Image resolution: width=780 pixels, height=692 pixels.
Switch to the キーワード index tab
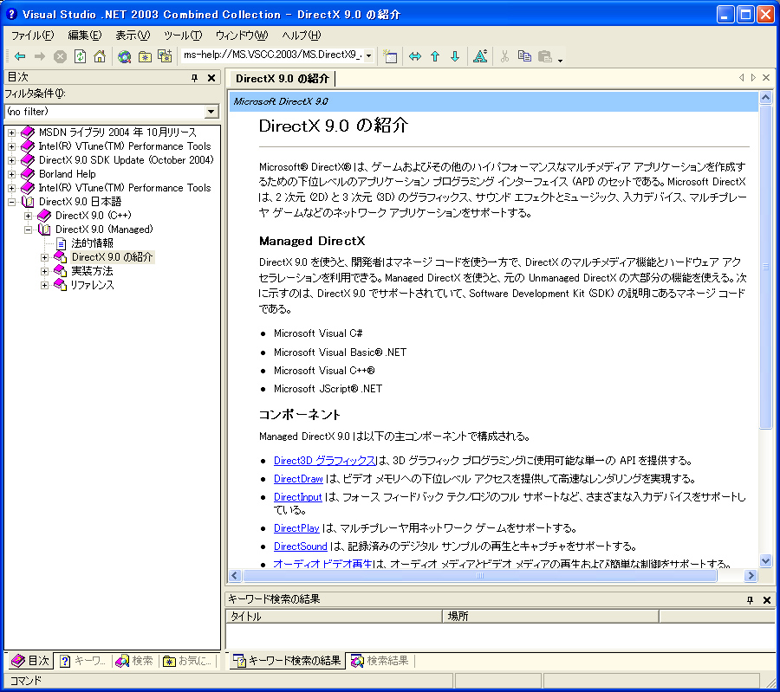coord(82,661)
